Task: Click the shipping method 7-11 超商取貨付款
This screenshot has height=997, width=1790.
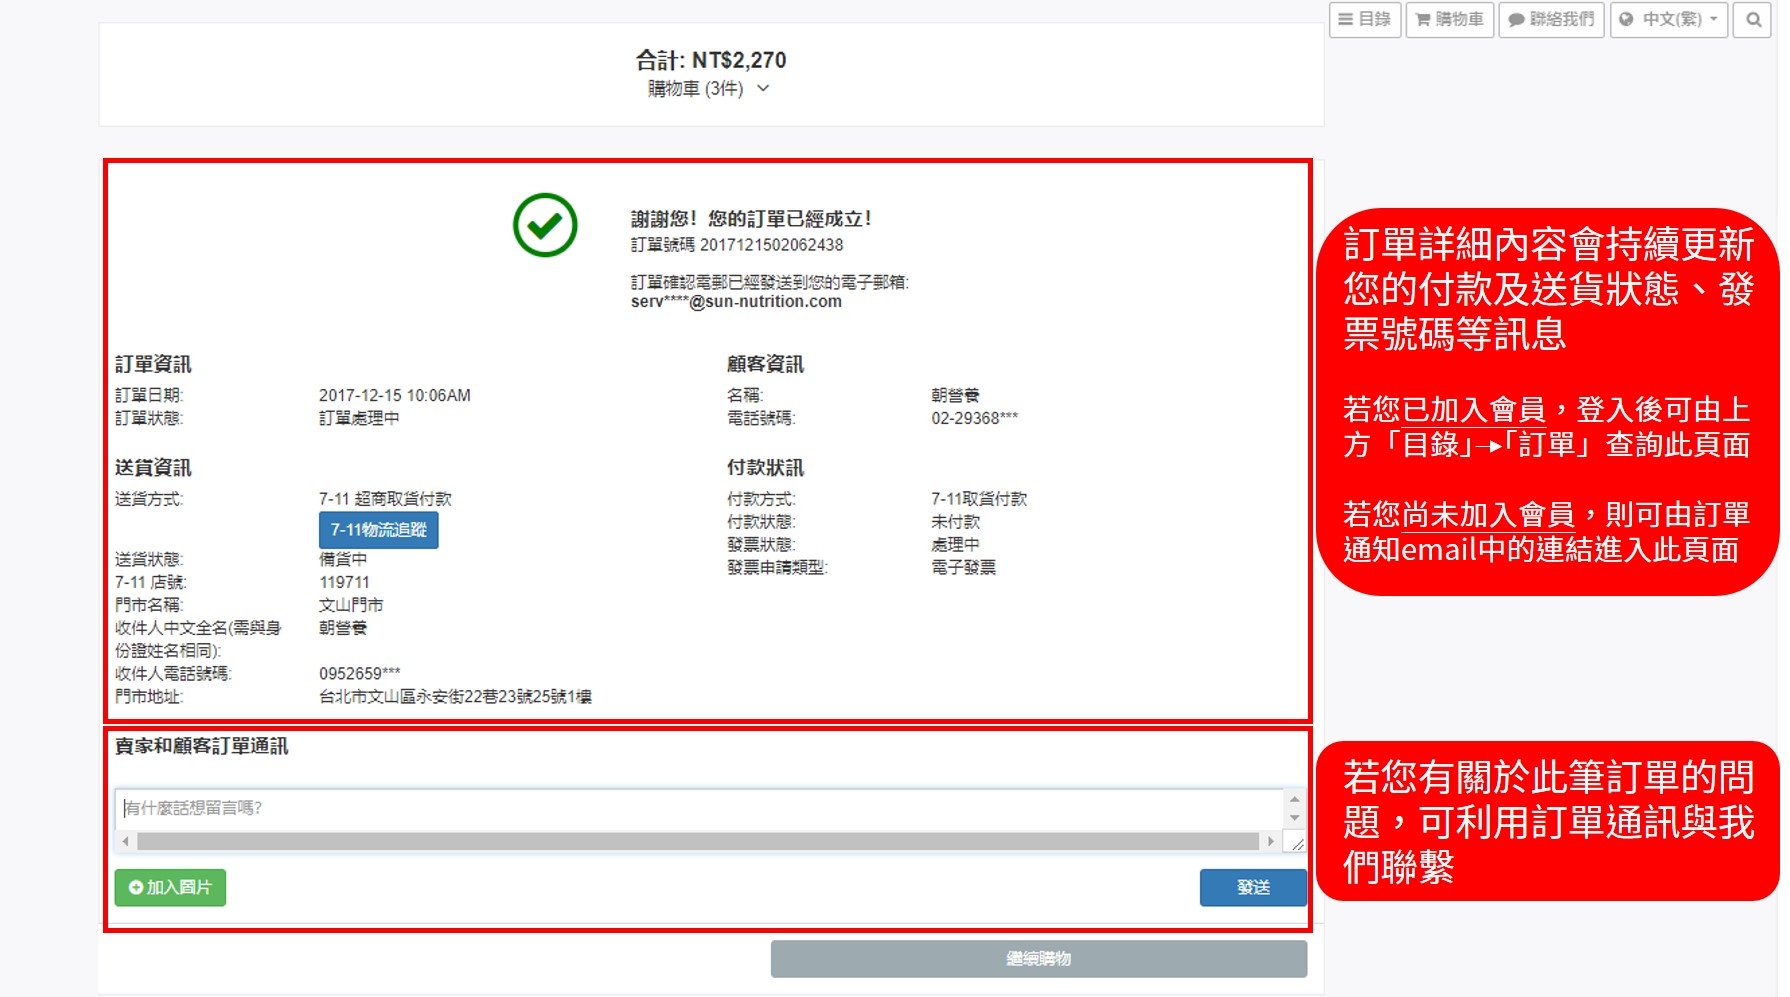Action: pyautogui.click(x=385, y=499)
